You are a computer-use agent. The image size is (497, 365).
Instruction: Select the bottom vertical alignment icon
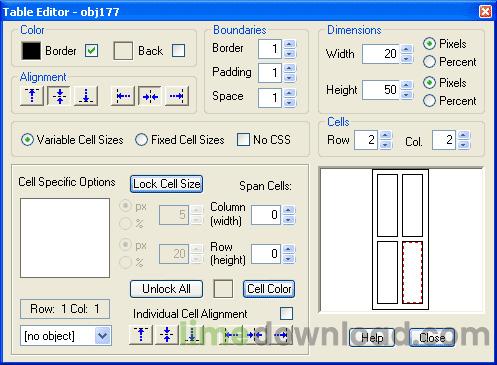[86, 96]
